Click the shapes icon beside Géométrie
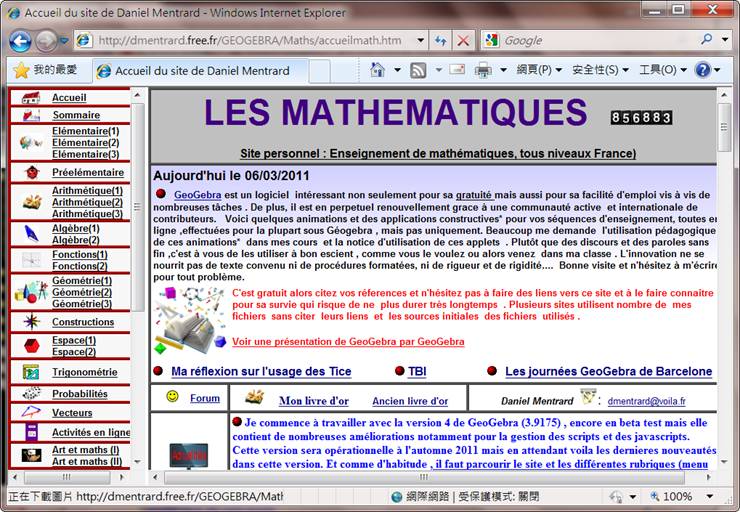Viewport: 740px width, 512px height. point(31,292)
